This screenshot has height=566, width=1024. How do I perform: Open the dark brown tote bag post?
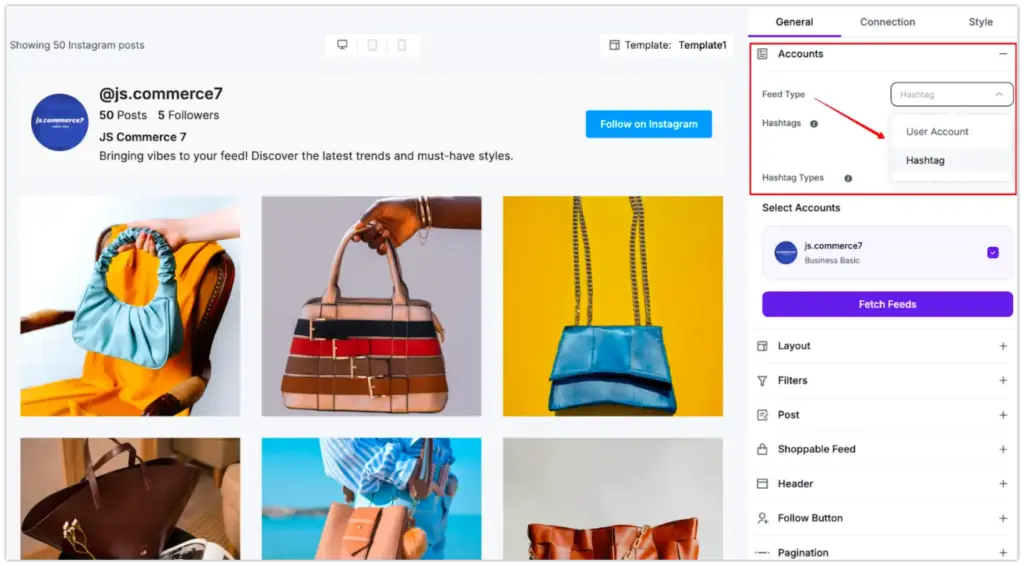[x=130, y=499]
